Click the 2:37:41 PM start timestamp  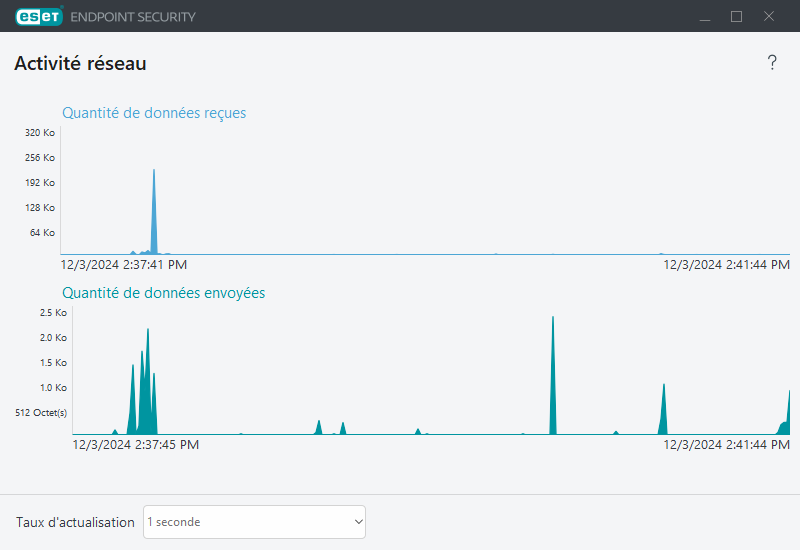[124, 265]
